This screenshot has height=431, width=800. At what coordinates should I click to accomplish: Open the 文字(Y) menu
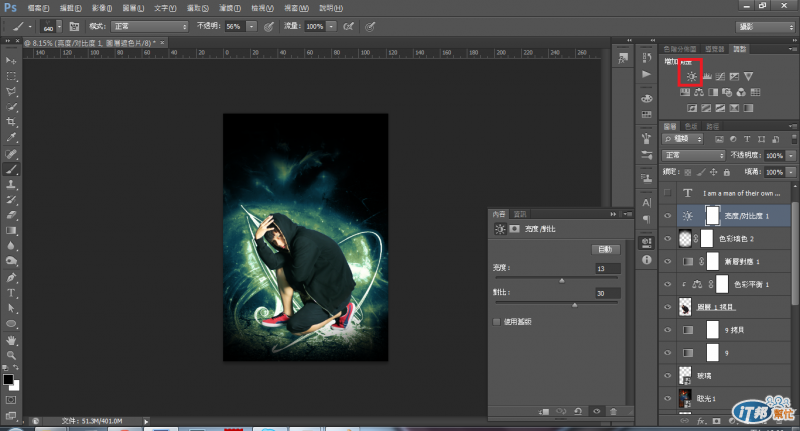[165, 7]
